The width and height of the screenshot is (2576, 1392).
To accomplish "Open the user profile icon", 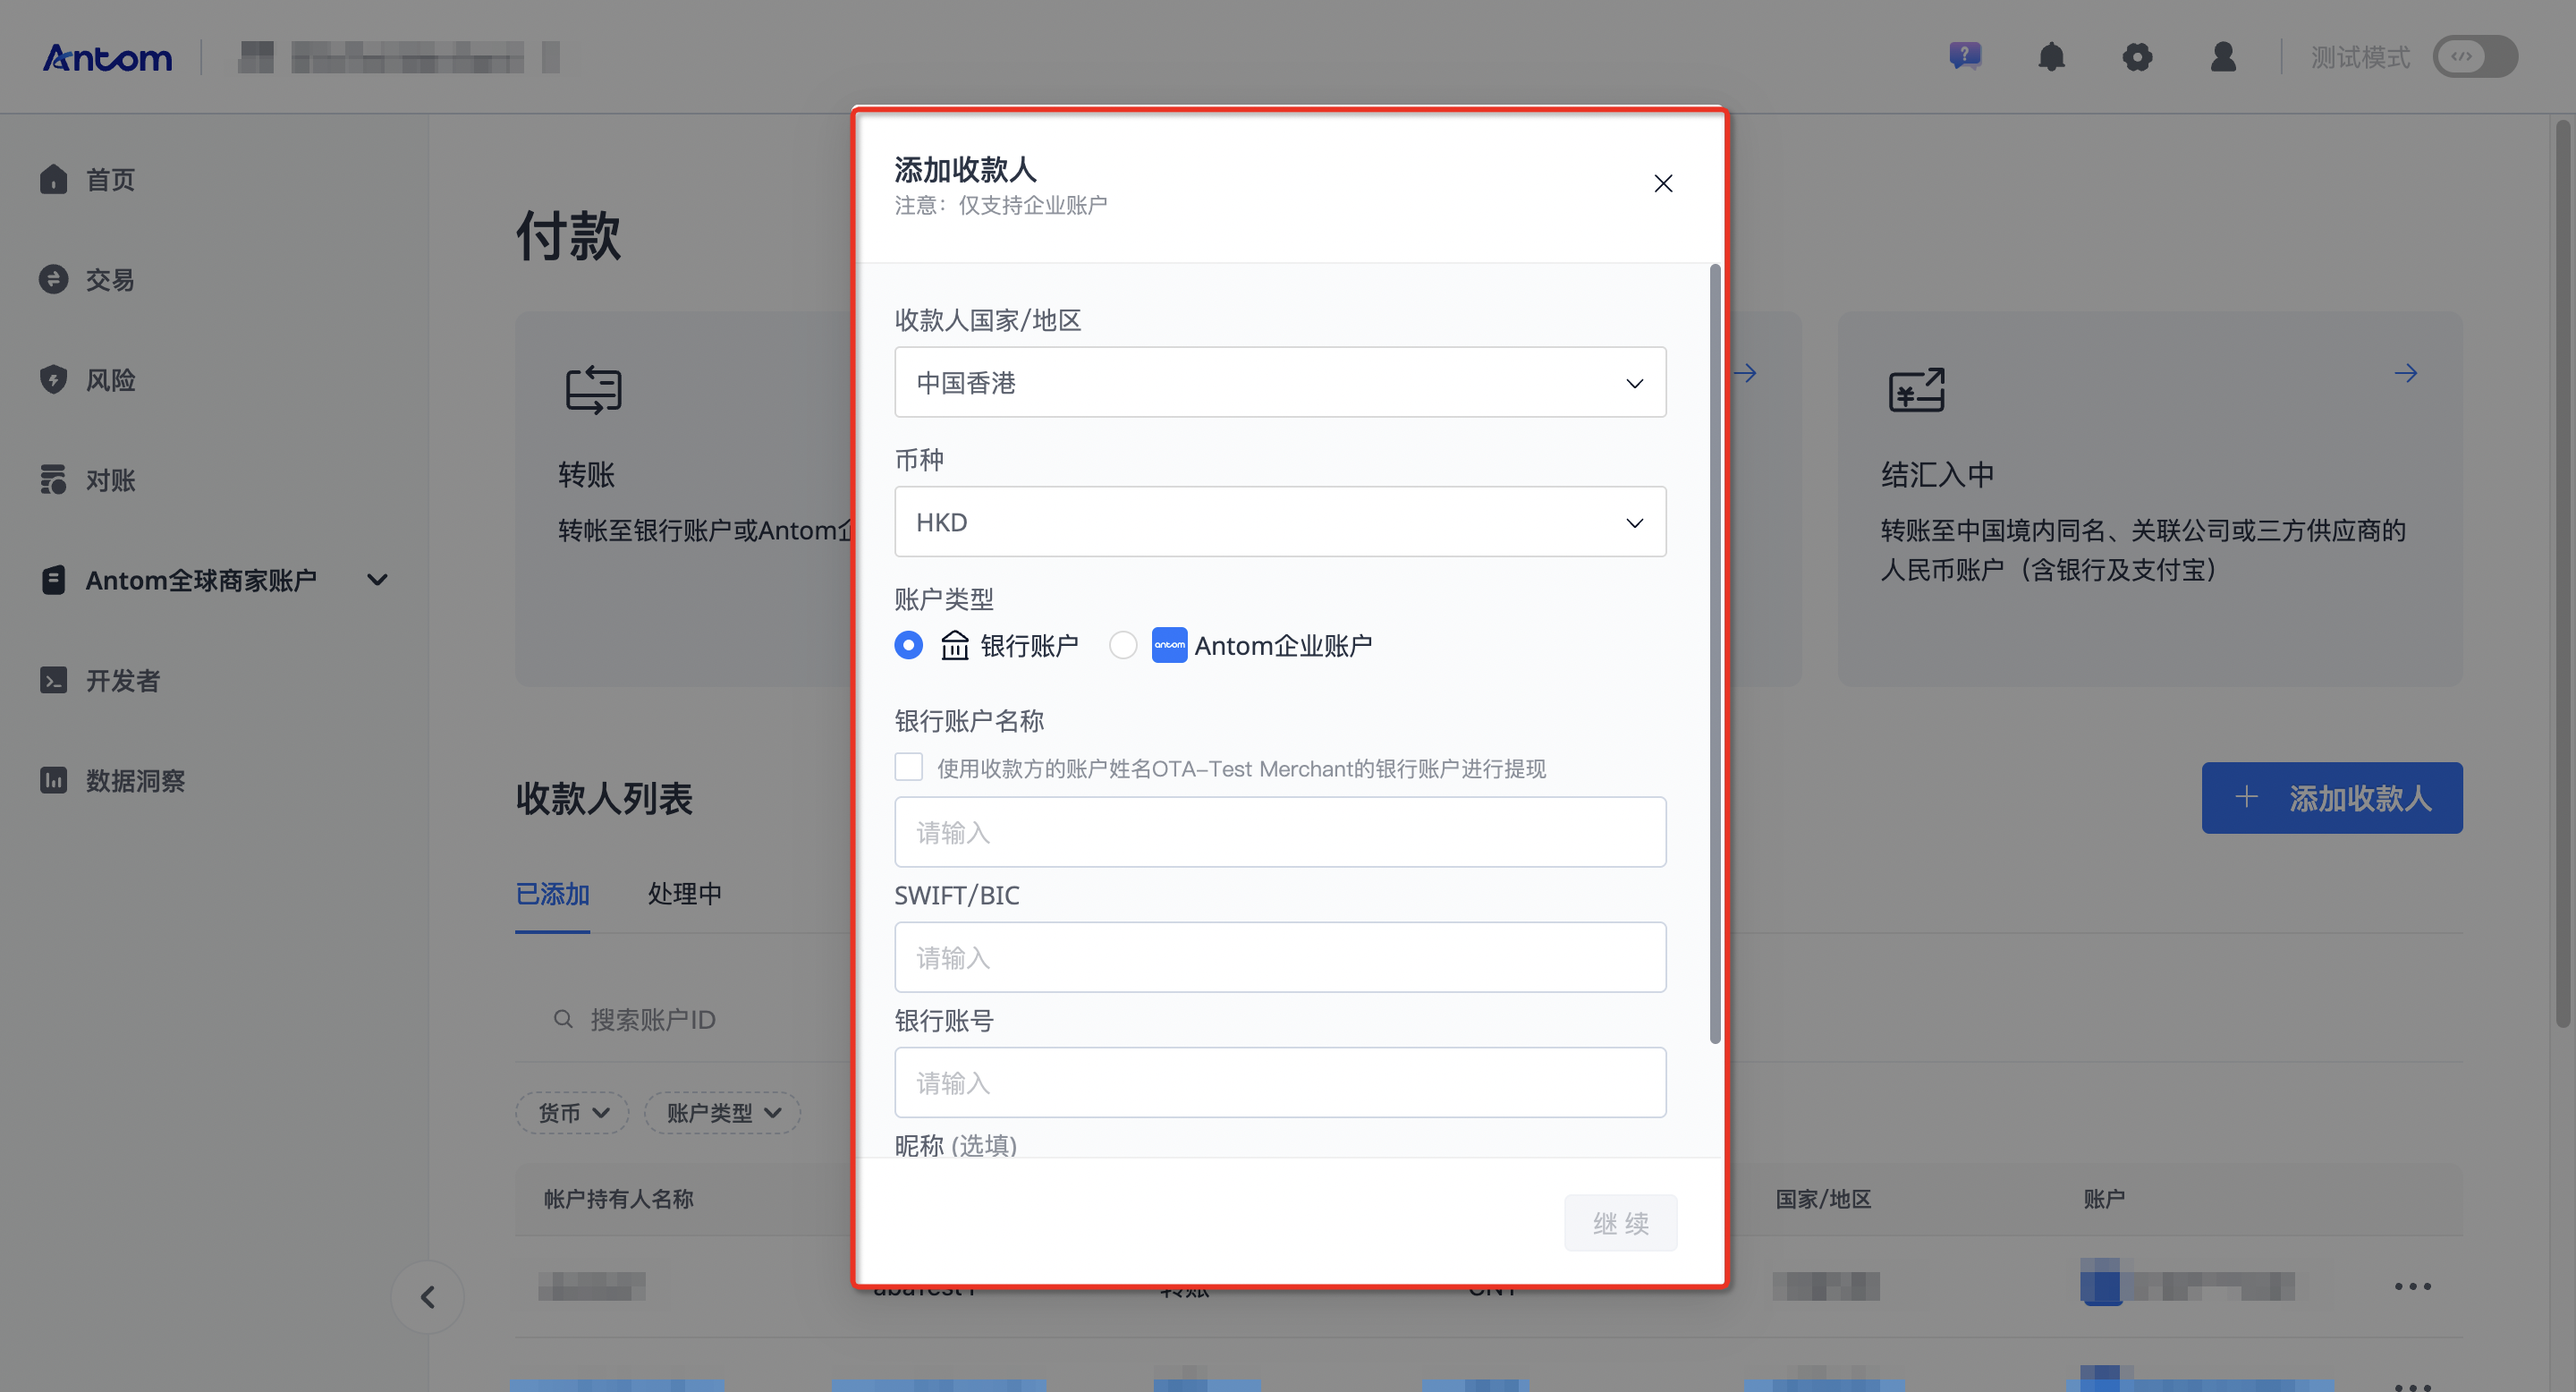I will (x=2223, y=56).
